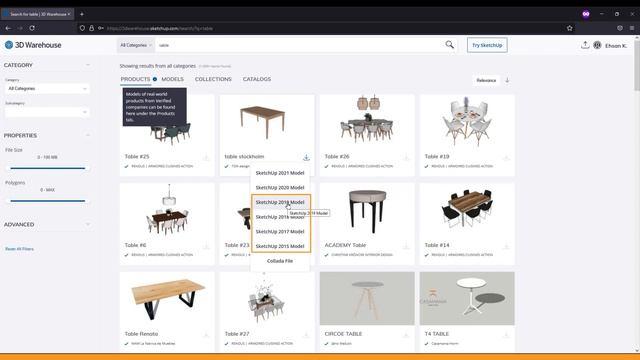This screenshot has width=640, height=360.
Task: Click the site lock icon in address bar
Action: (x=91, y=28)
